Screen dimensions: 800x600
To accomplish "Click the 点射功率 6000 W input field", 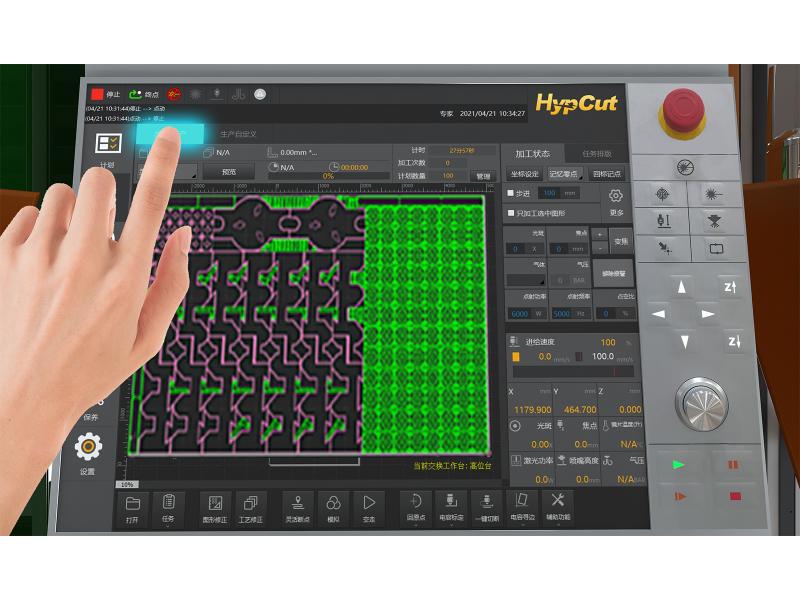I will pos(519,313).
